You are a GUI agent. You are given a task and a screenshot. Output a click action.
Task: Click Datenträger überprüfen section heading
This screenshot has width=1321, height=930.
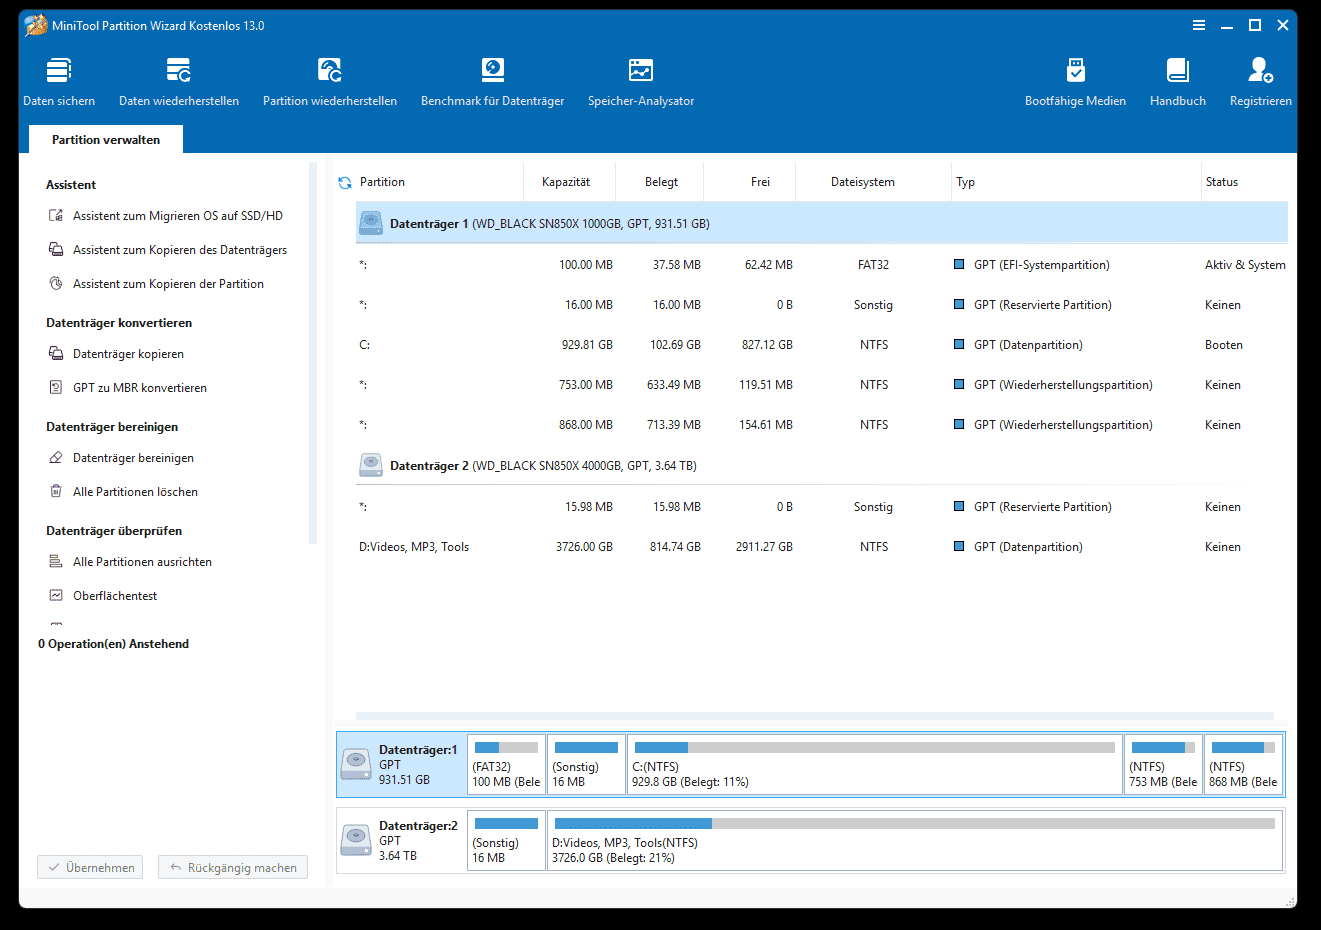click(114, 531)
